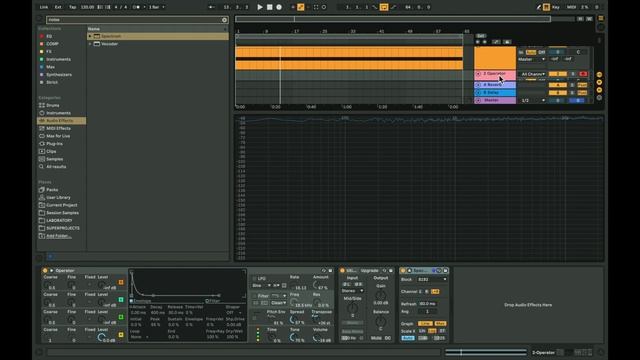Viewport: 640px width, 360px height.
Task: Fold the A Reverb return track
Action: (478, 85)
